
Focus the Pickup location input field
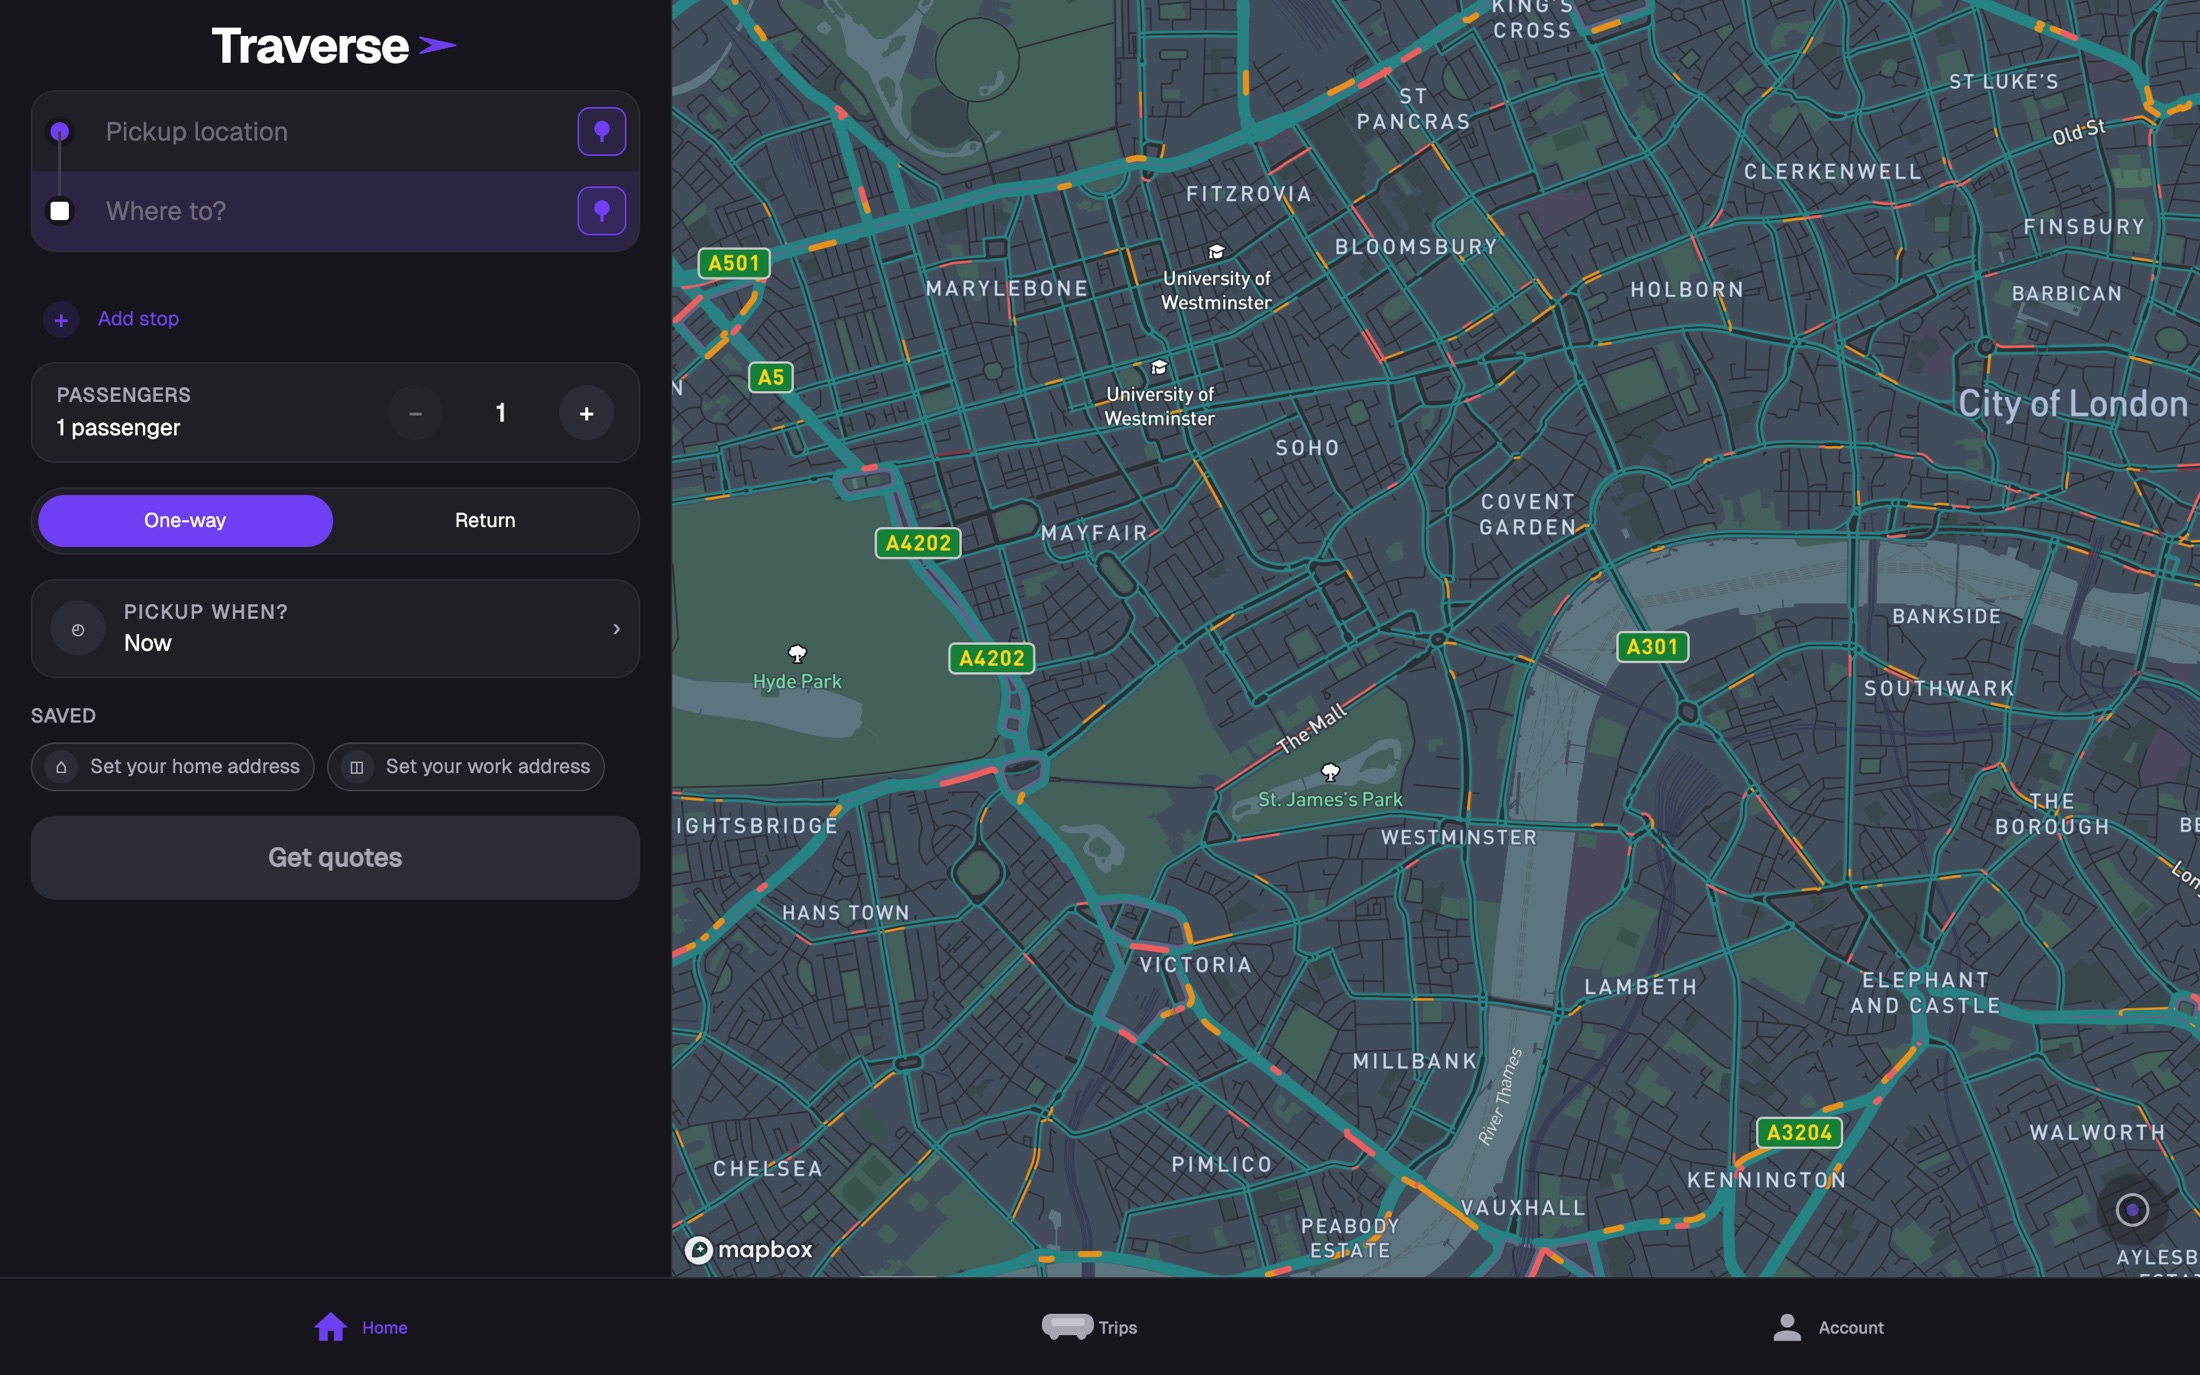point(335,131)
